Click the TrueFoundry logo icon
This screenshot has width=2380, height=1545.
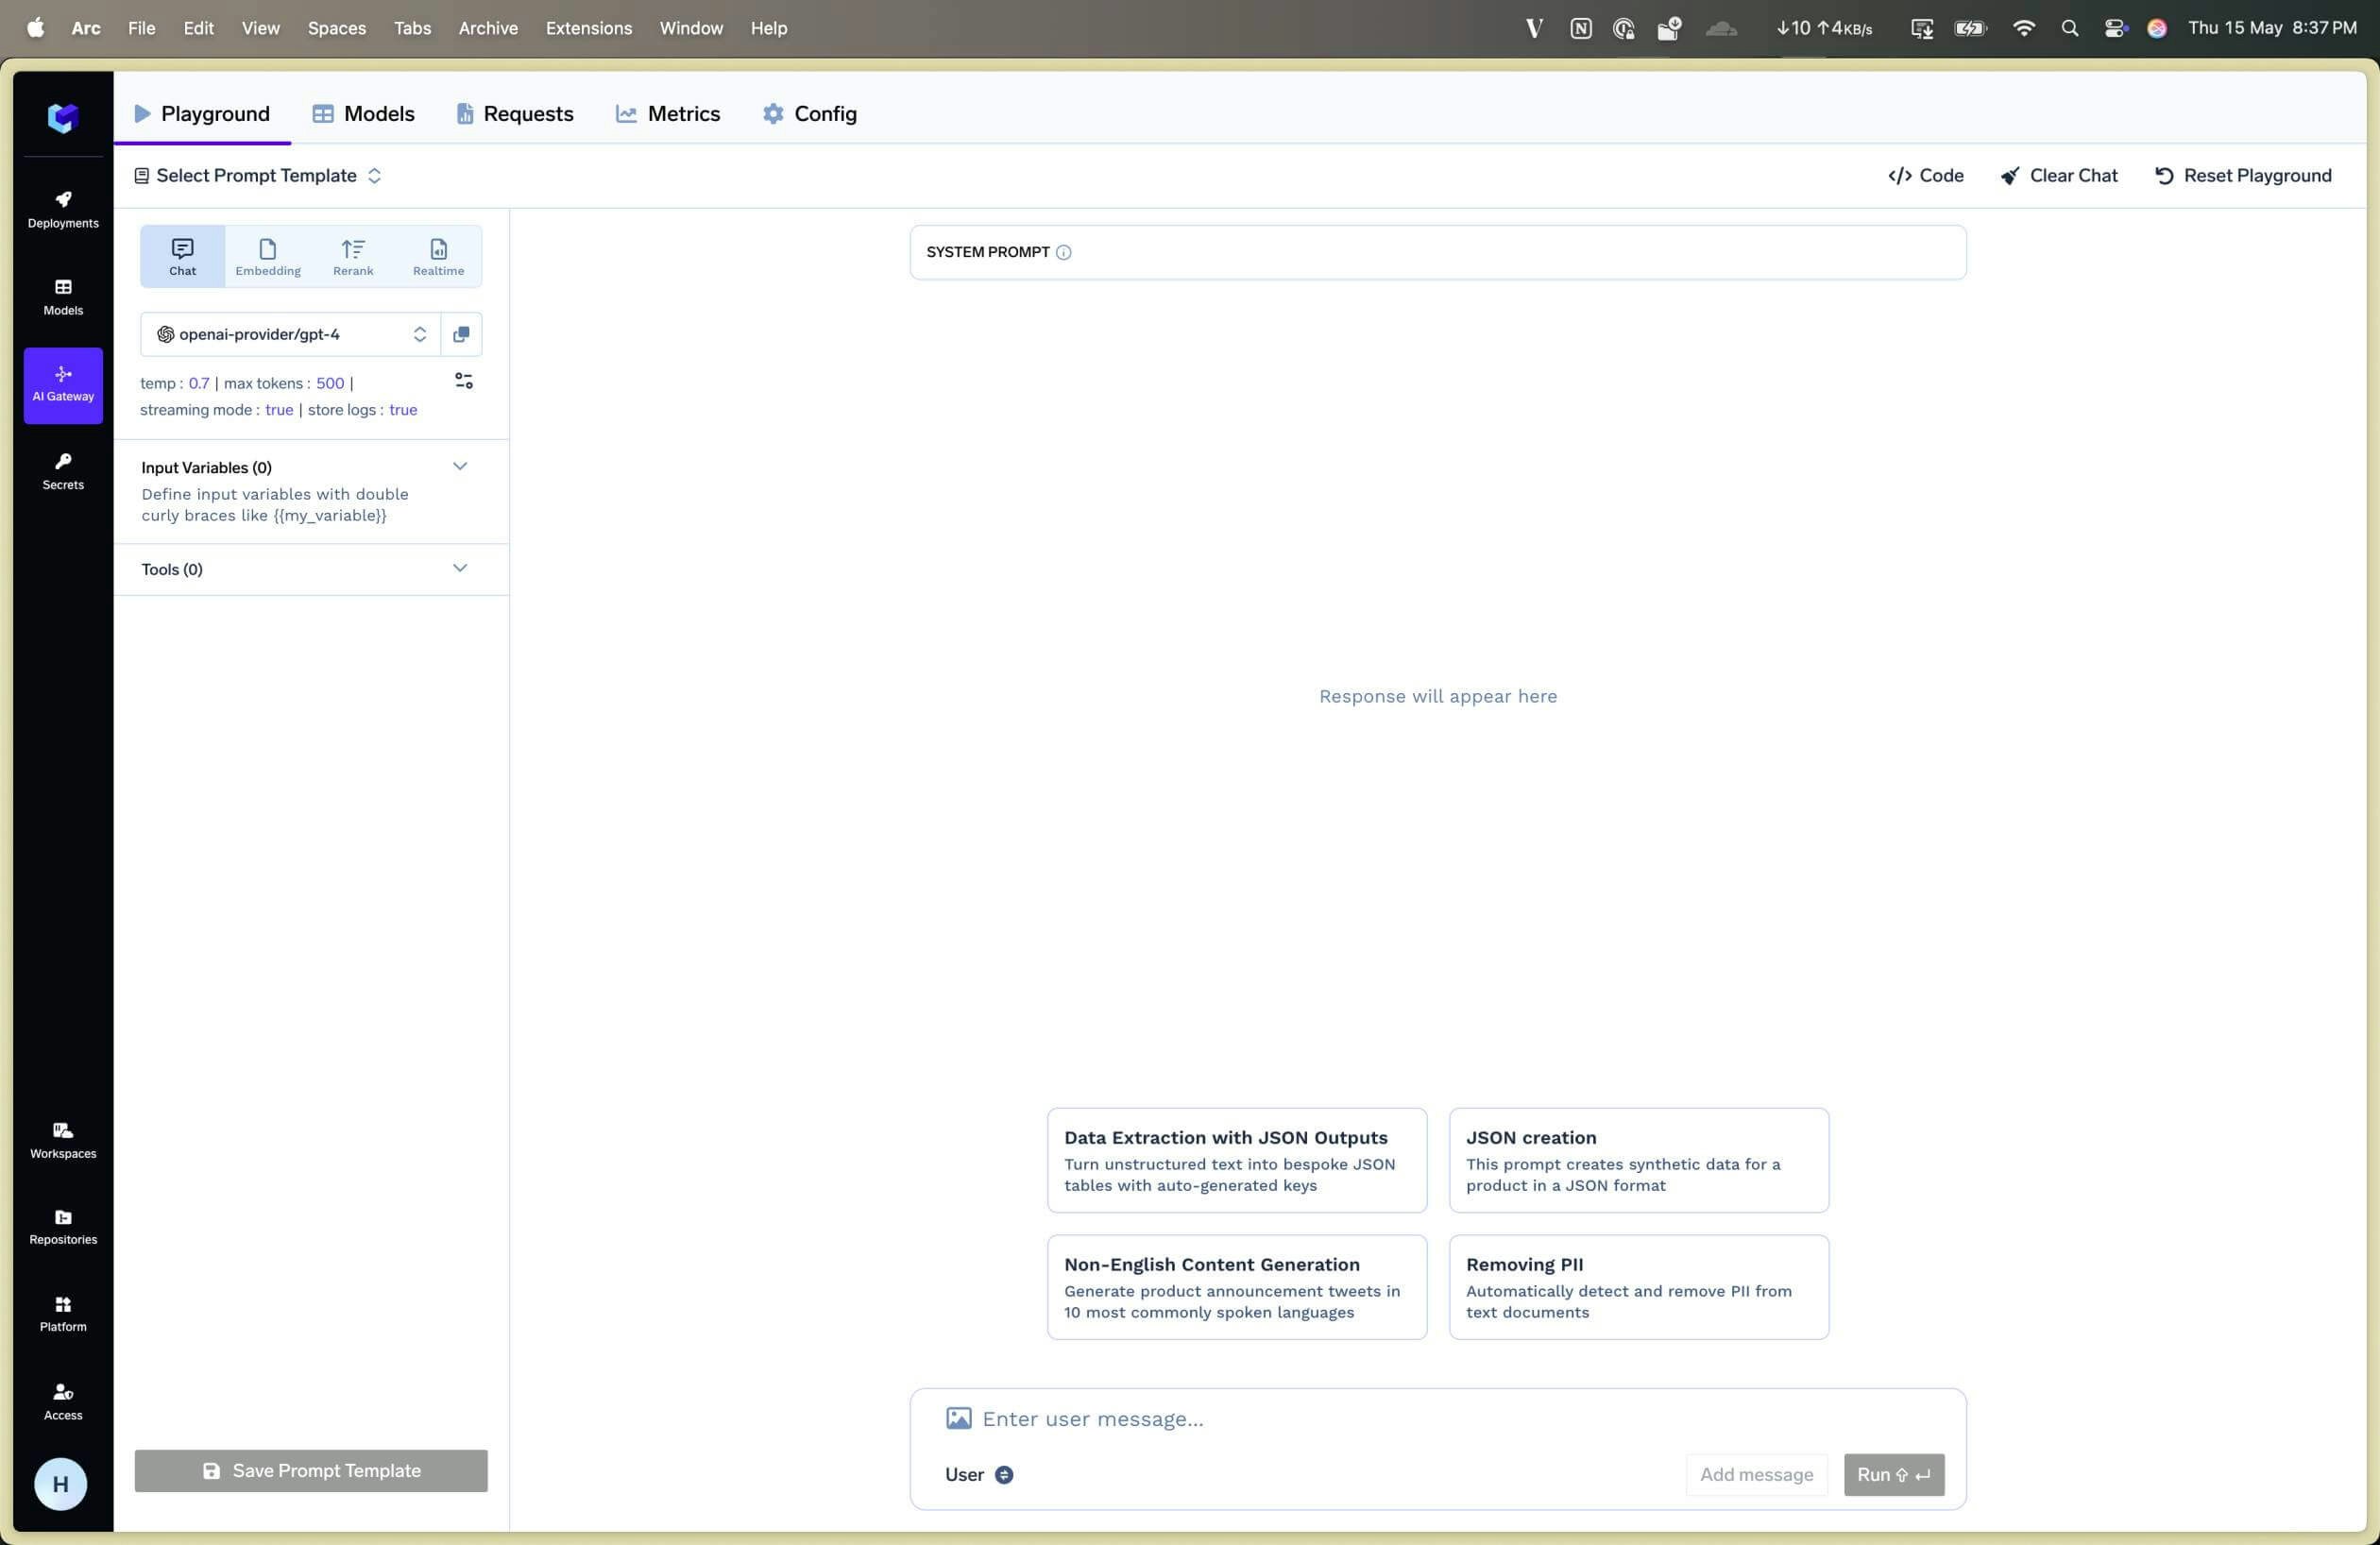(x=62, y=118)
